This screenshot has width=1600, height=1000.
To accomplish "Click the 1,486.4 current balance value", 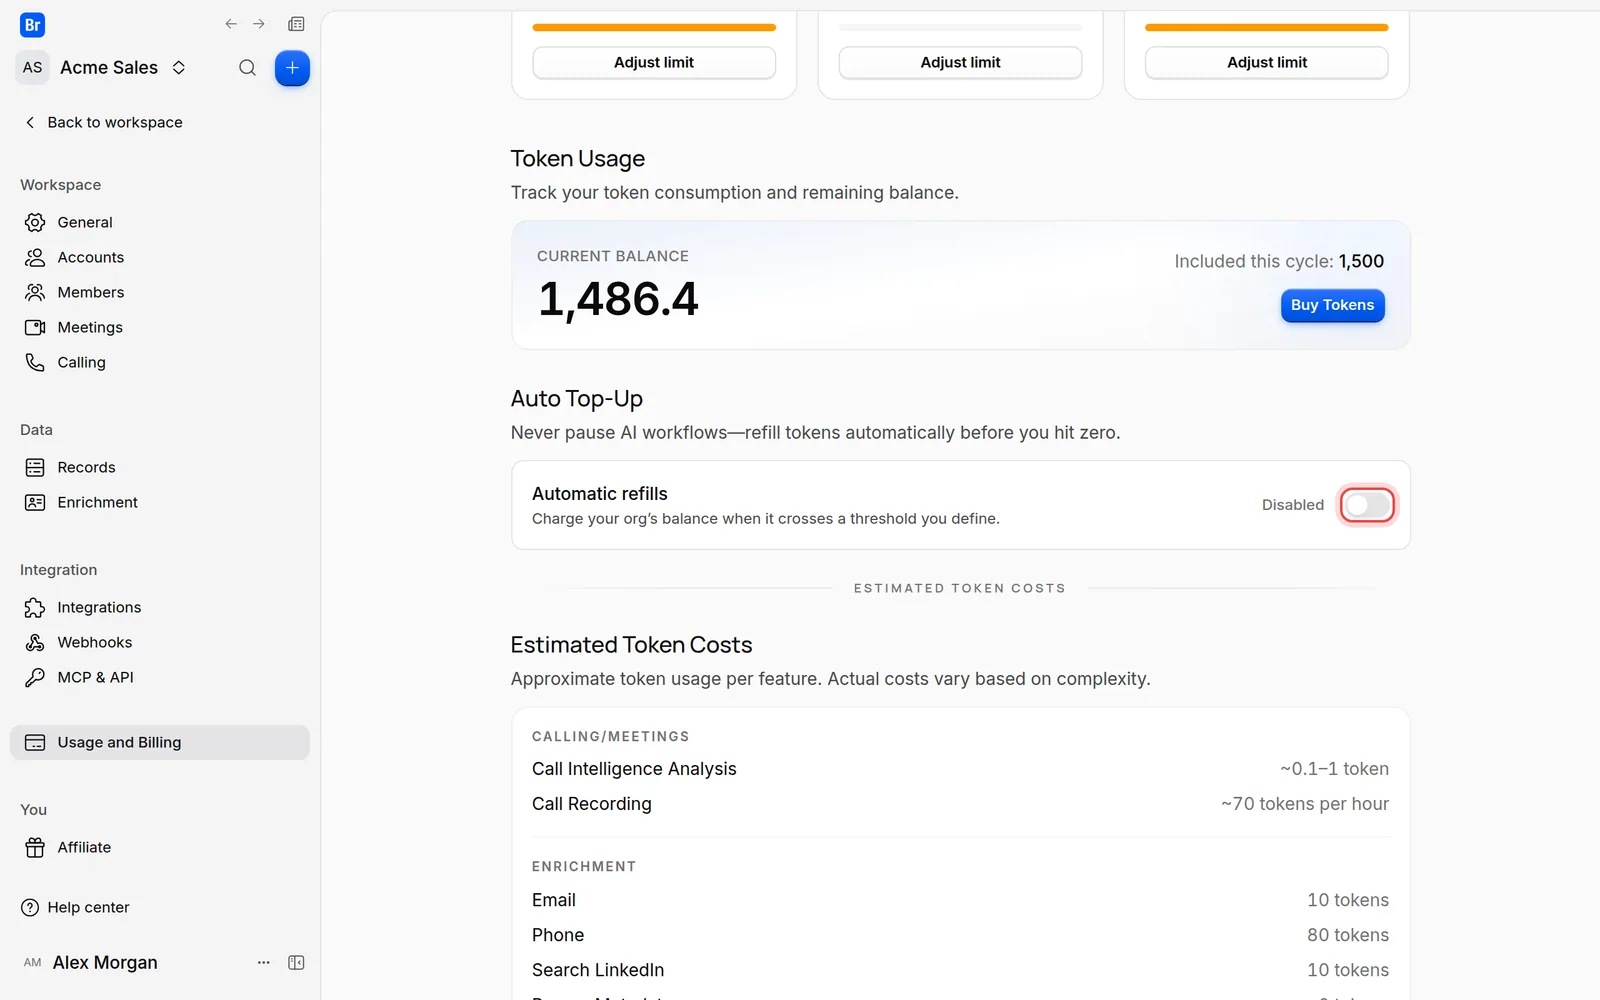I will pyautogui.click(x=618, y=299).
